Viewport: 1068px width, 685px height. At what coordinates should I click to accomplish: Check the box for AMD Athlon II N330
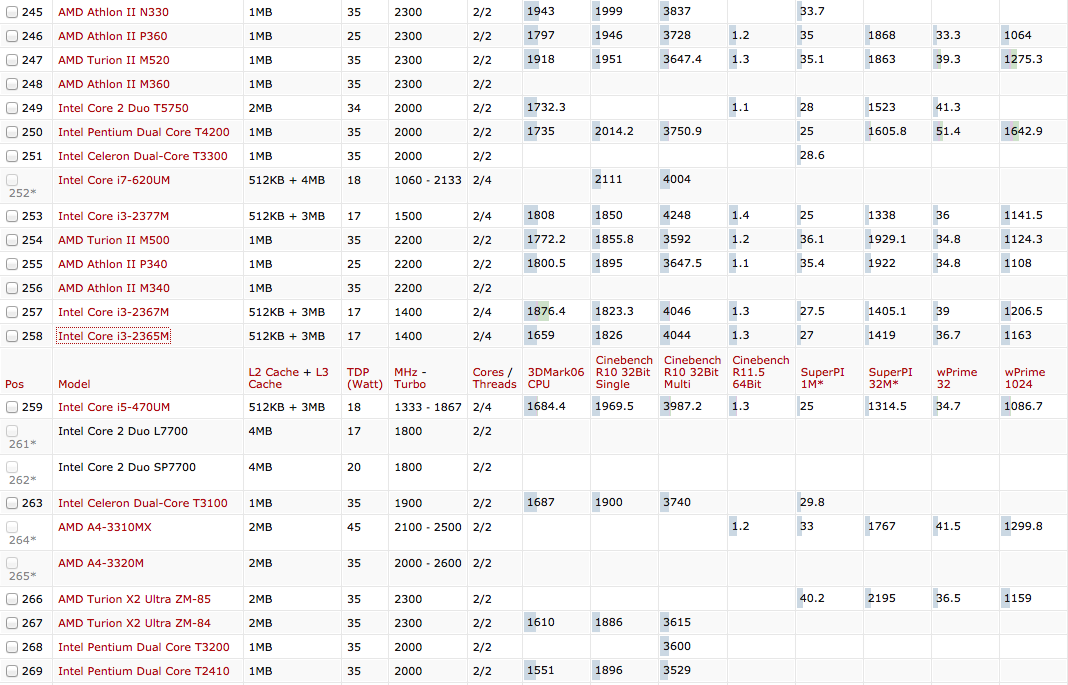[12, 12]
